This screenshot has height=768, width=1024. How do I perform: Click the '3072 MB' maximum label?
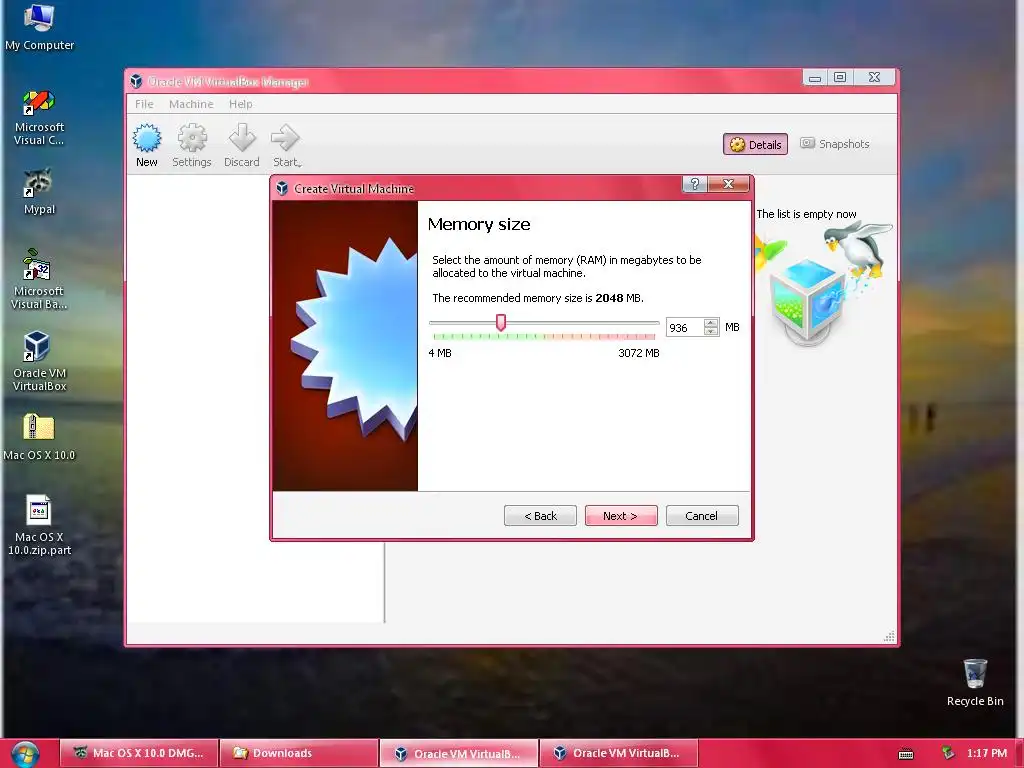coord(639,353)
